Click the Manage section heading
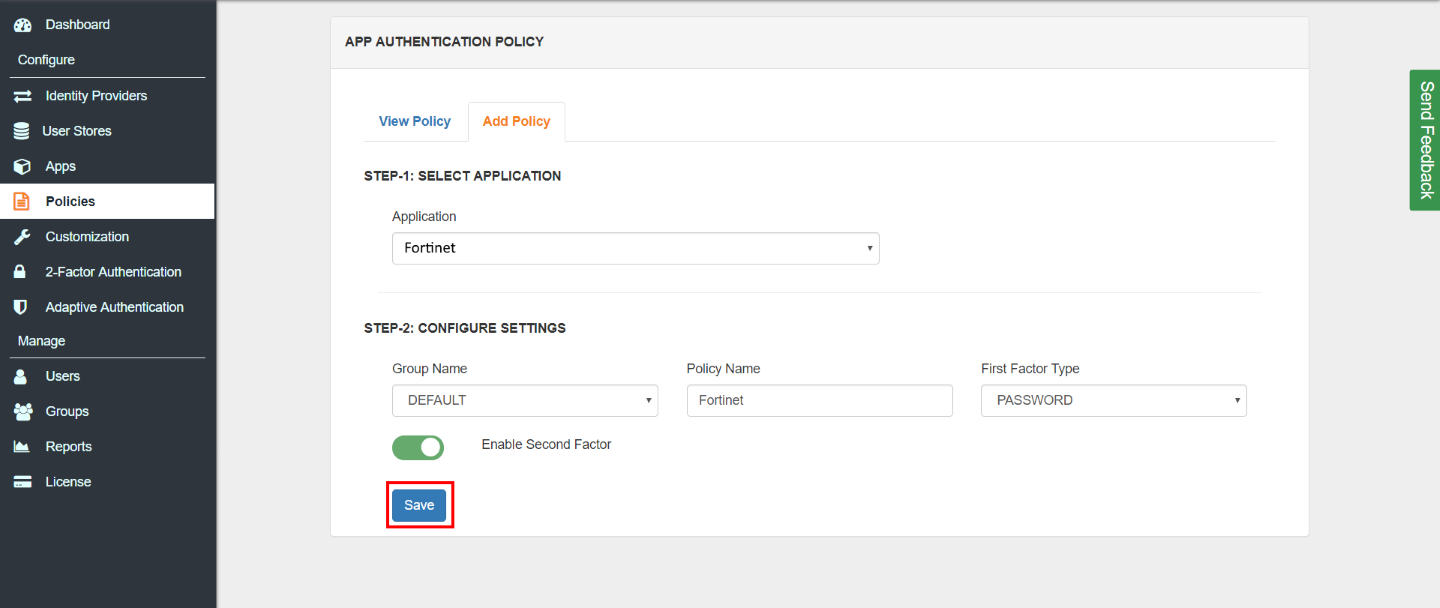This screenshot has width=1440, height=608. (41, 341)
